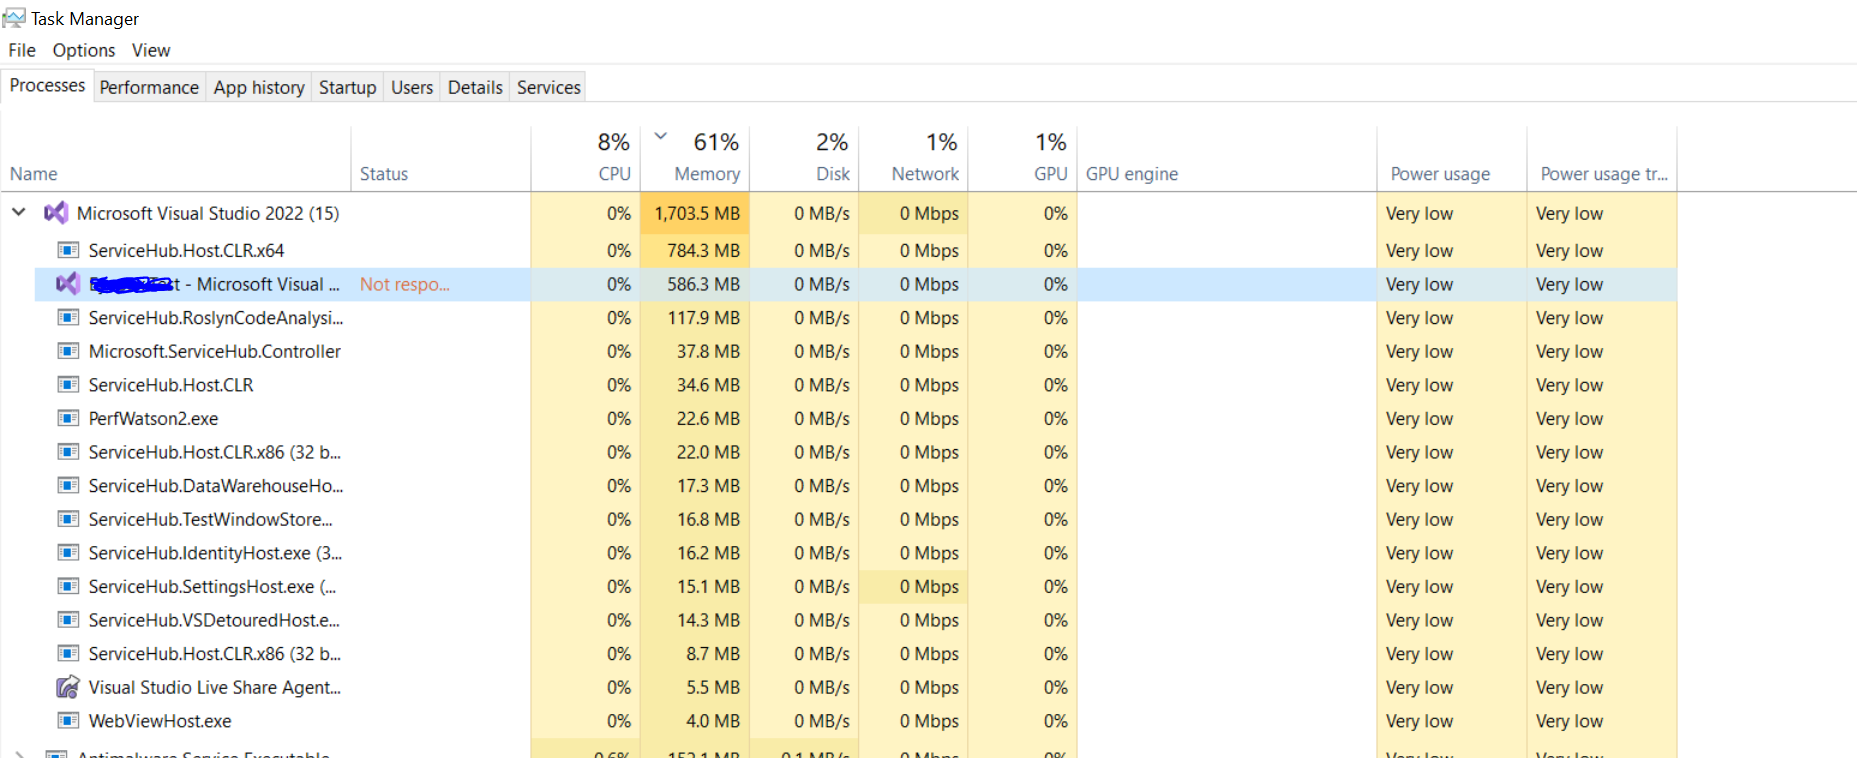Click the 5.5 MB memory value
The width and height of the screenshot is (1857, 758).
click(713, 687)
